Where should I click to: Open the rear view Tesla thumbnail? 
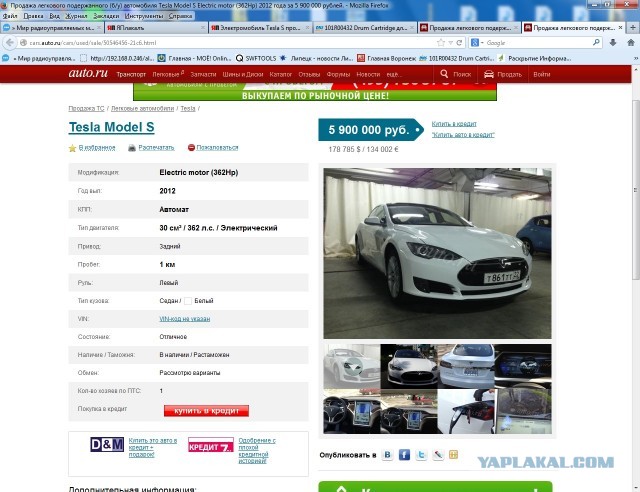[465, 366]
